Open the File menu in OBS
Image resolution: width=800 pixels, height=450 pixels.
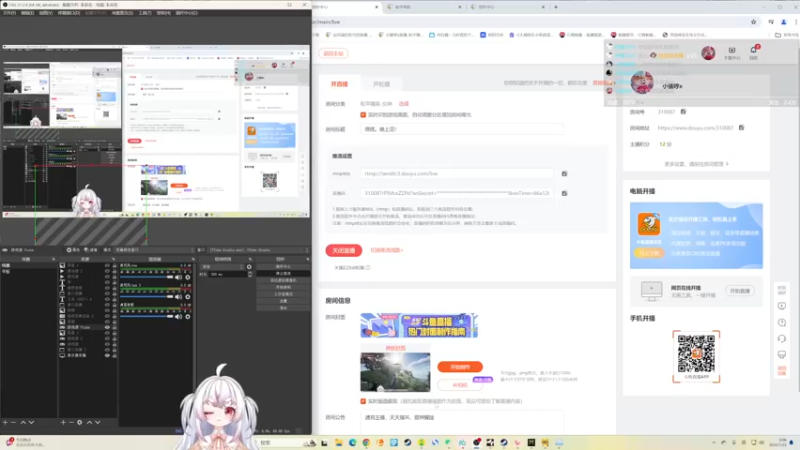coord(9,13)
